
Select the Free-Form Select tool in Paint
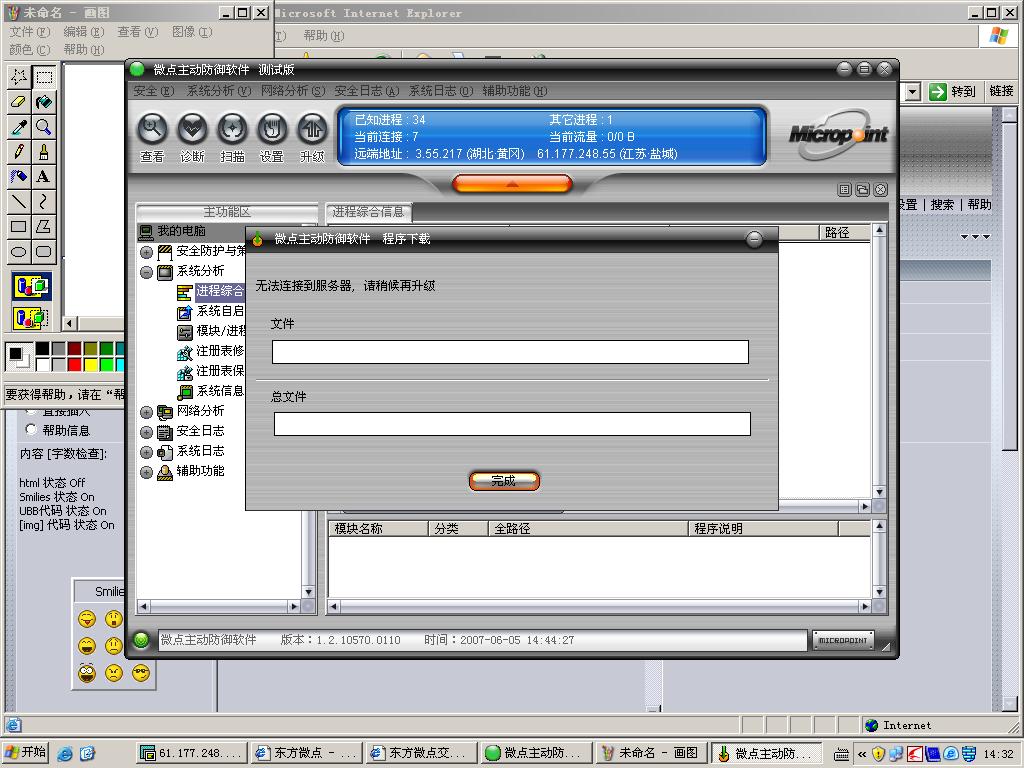tap(18, 77)
